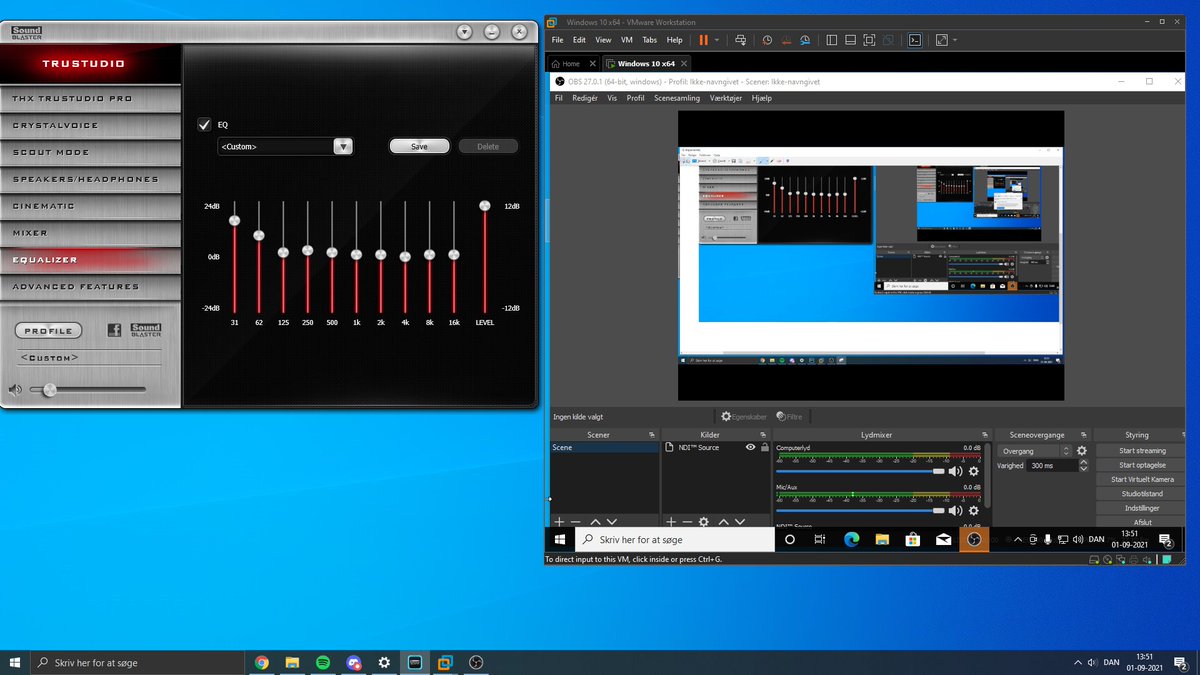The height and width of the screenshot is (675, 1200).
Task: Open the VM menu in VMware
Action: (627, 40)
